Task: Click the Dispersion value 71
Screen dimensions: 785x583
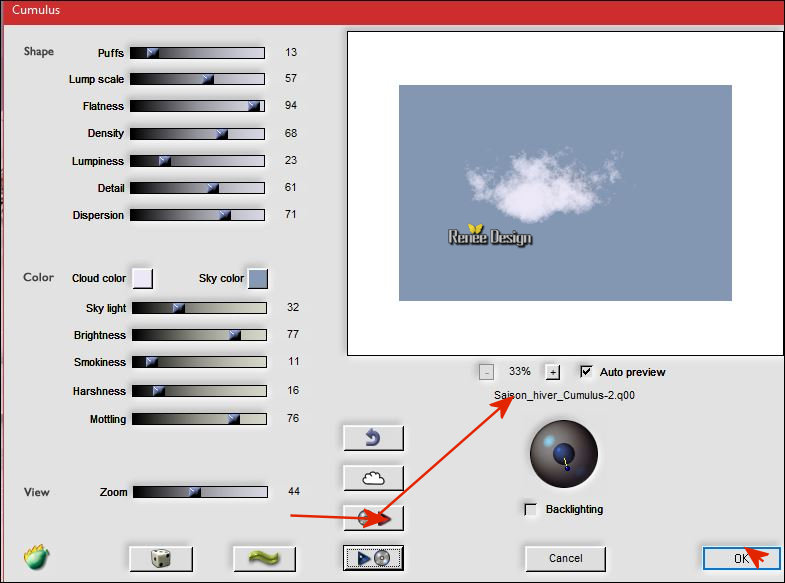Action: click(x=290, y=214)
